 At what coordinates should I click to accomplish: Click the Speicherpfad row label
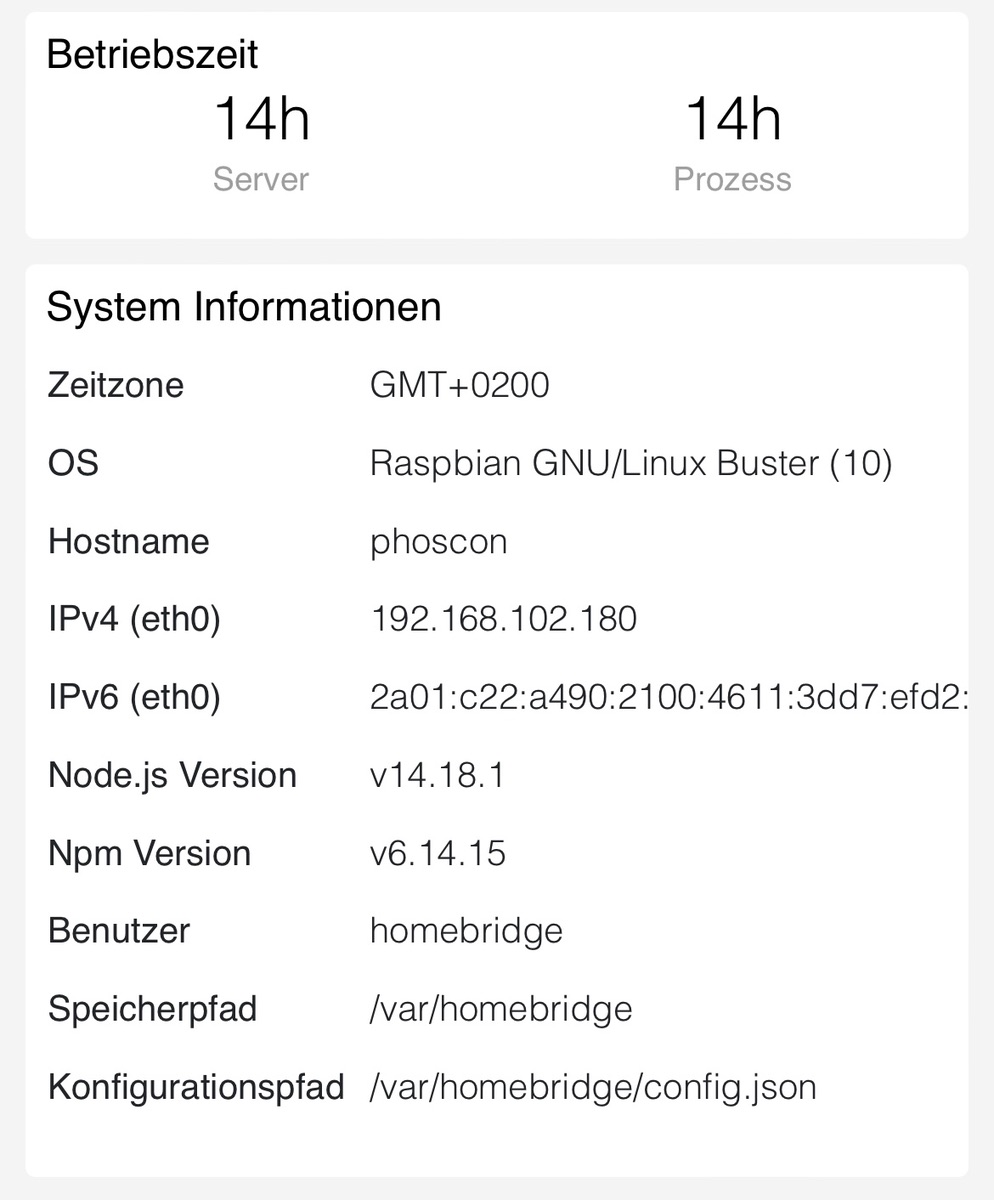[x=152, y=1008]
